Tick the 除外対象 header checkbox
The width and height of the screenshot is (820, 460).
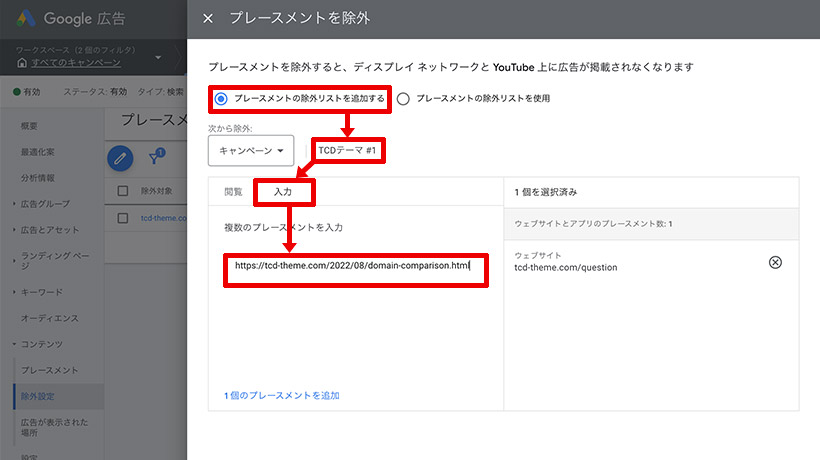pos(123,191)
